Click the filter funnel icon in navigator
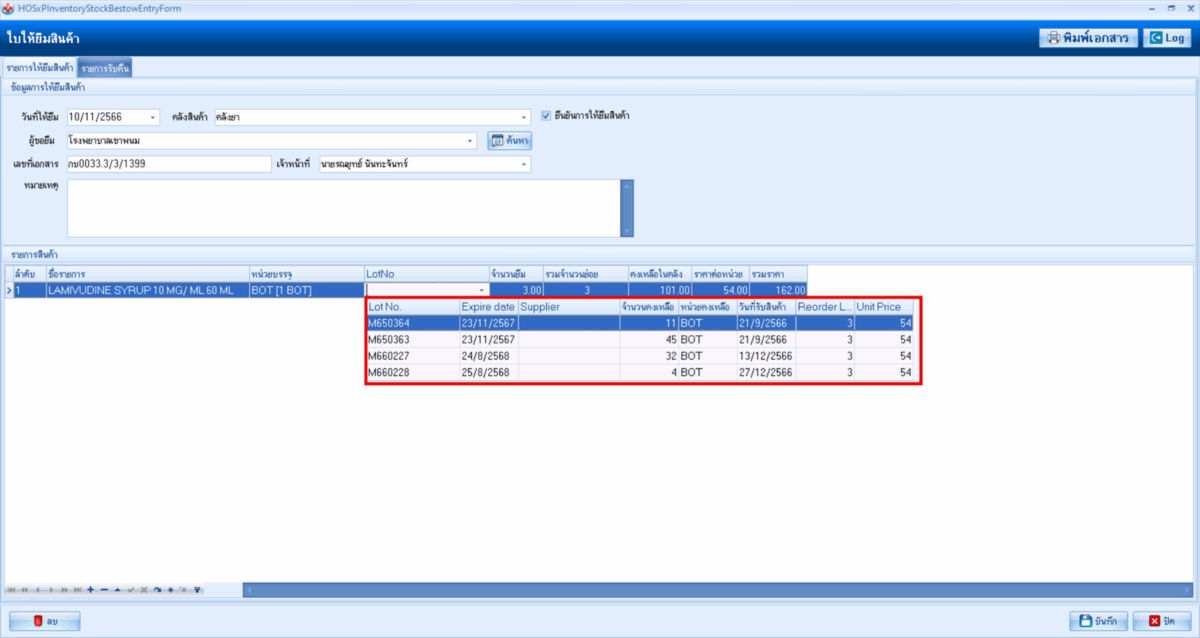 197,590
